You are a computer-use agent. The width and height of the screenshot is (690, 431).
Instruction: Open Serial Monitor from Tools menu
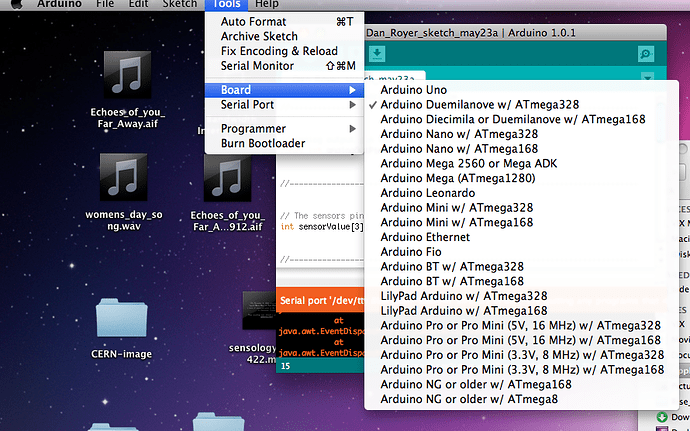pyautogui.click(x=284, y=66)
